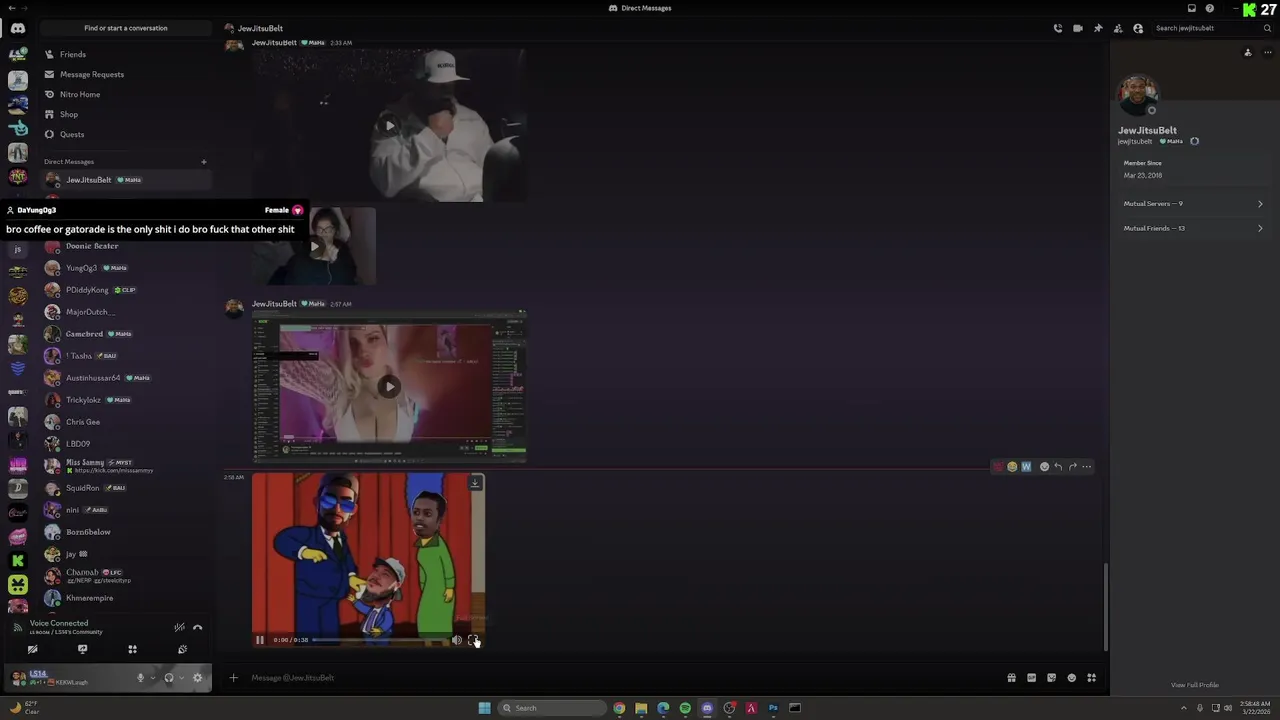Open the Trickylokz conversation

pyautogui.click(x=126, y=400)
